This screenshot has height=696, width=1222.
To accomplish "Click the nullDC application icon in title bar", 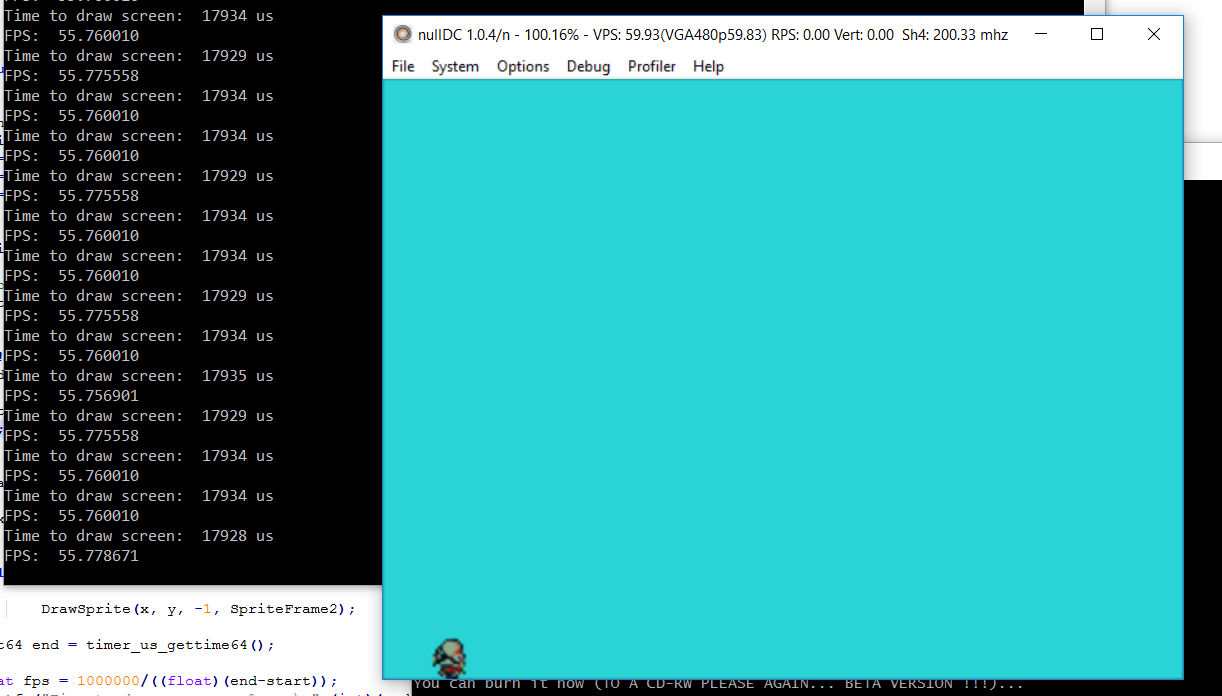I will click(x=402, y=34).
